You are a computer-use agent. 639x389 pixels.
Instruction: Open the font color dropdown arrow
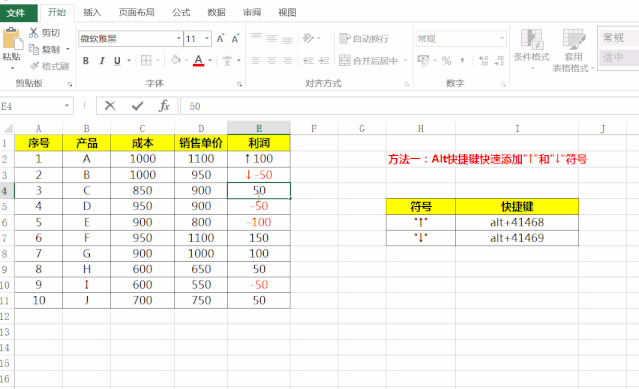[x=210, y=61]
